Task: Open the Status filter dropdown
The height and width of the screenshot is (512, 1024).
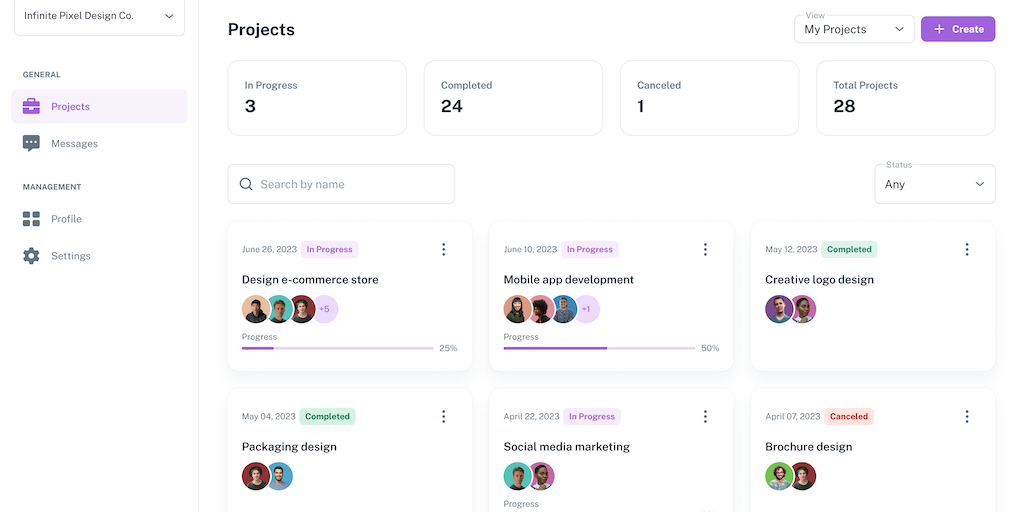Action: click(934, 184)
